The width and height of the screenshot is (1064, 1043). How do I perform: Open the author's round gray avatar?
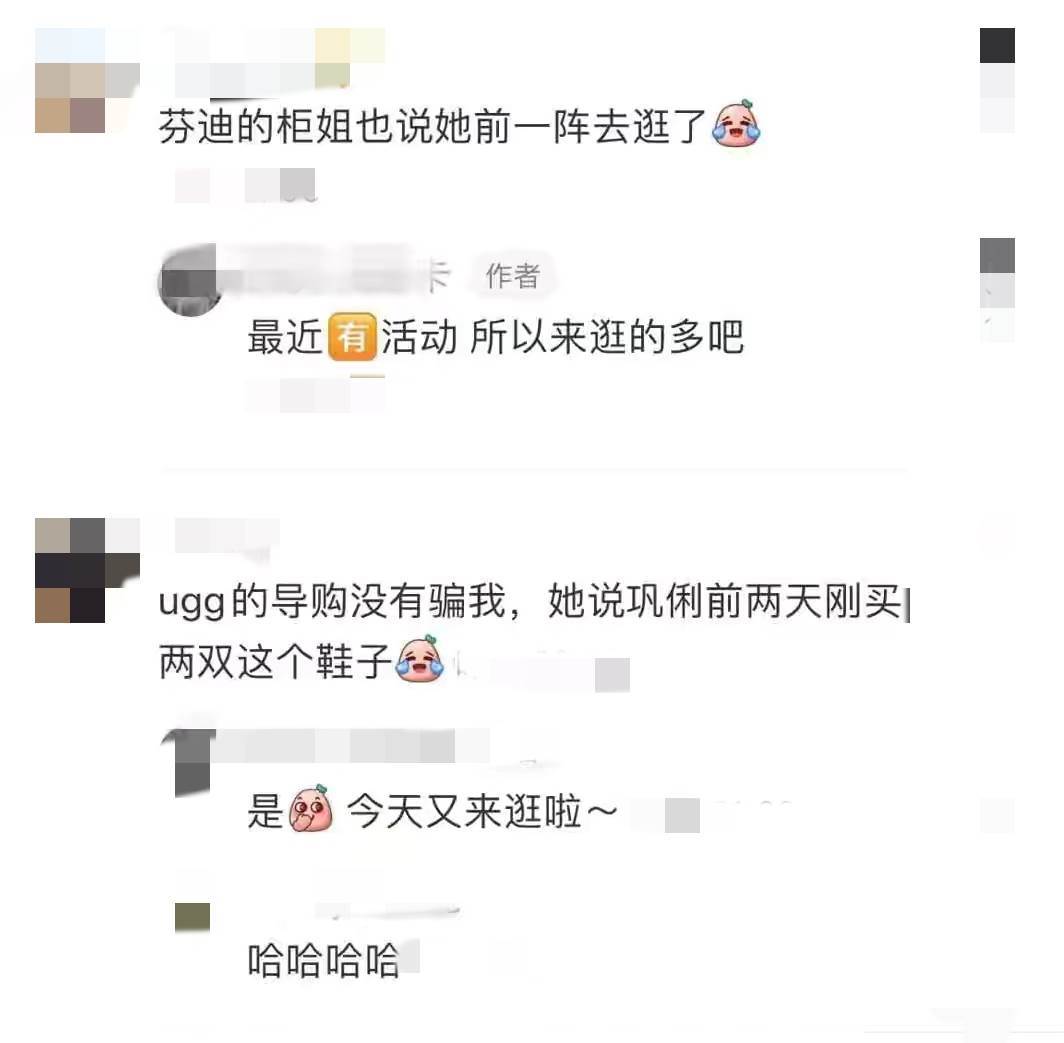187,280
